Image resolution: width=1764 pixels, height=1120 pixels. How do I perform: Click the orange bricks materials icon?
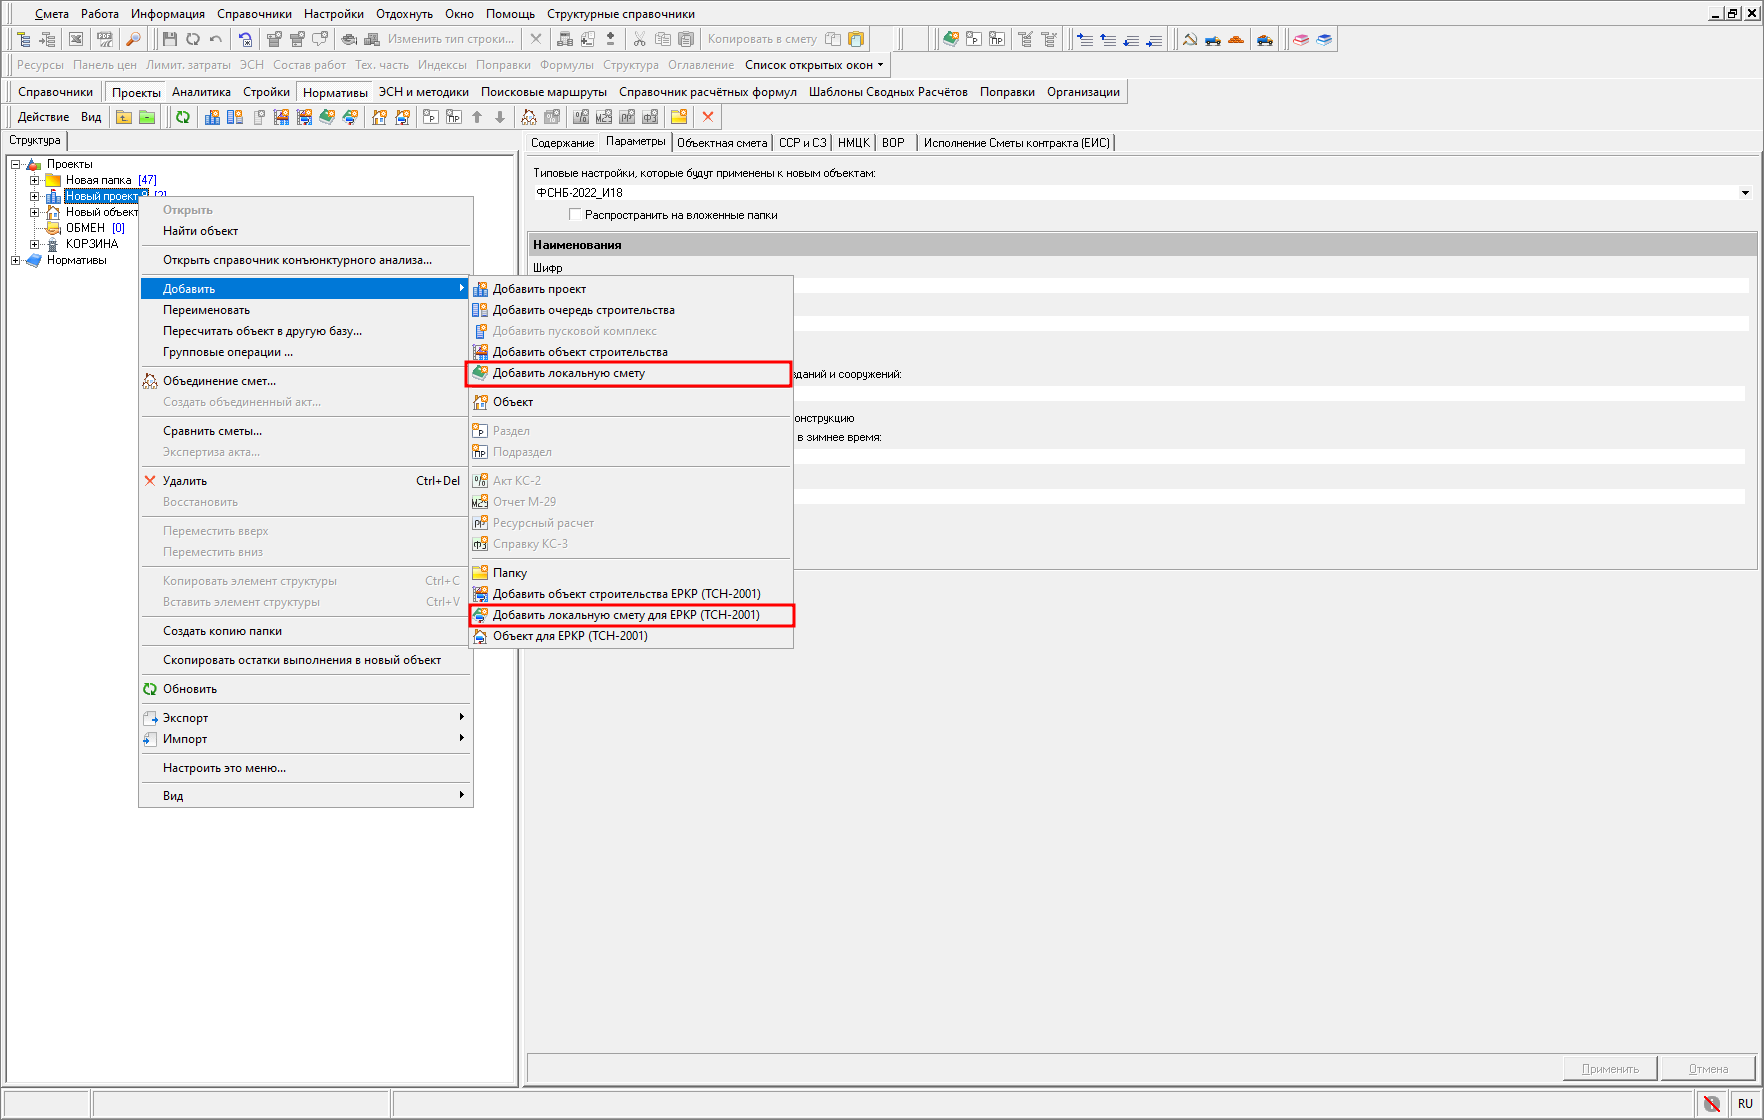tap(1236, 39)
